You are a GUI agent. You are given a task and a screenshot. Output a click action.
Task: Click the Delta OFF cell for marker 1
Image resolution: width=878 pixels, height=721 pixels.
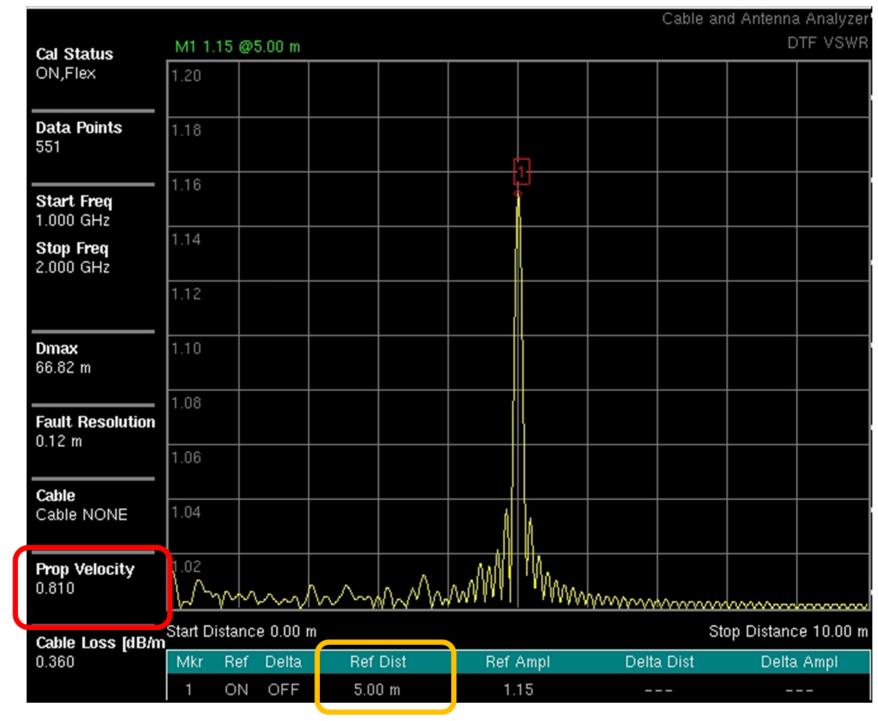click(x=283, y=690)
